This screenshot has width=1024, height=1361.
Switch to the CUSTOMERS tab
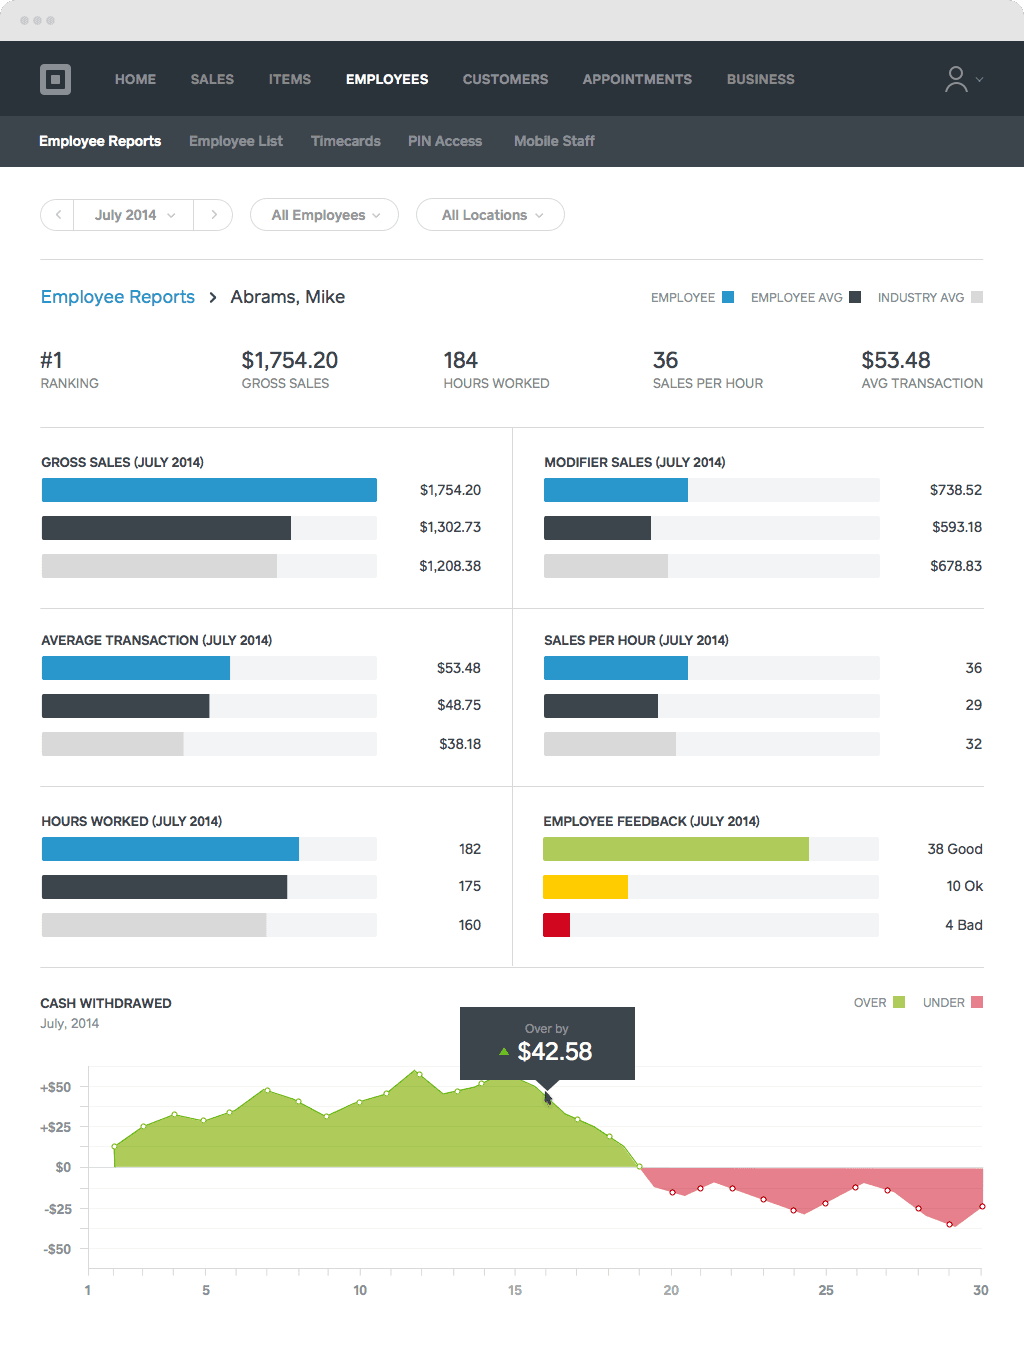pos(505,79)
